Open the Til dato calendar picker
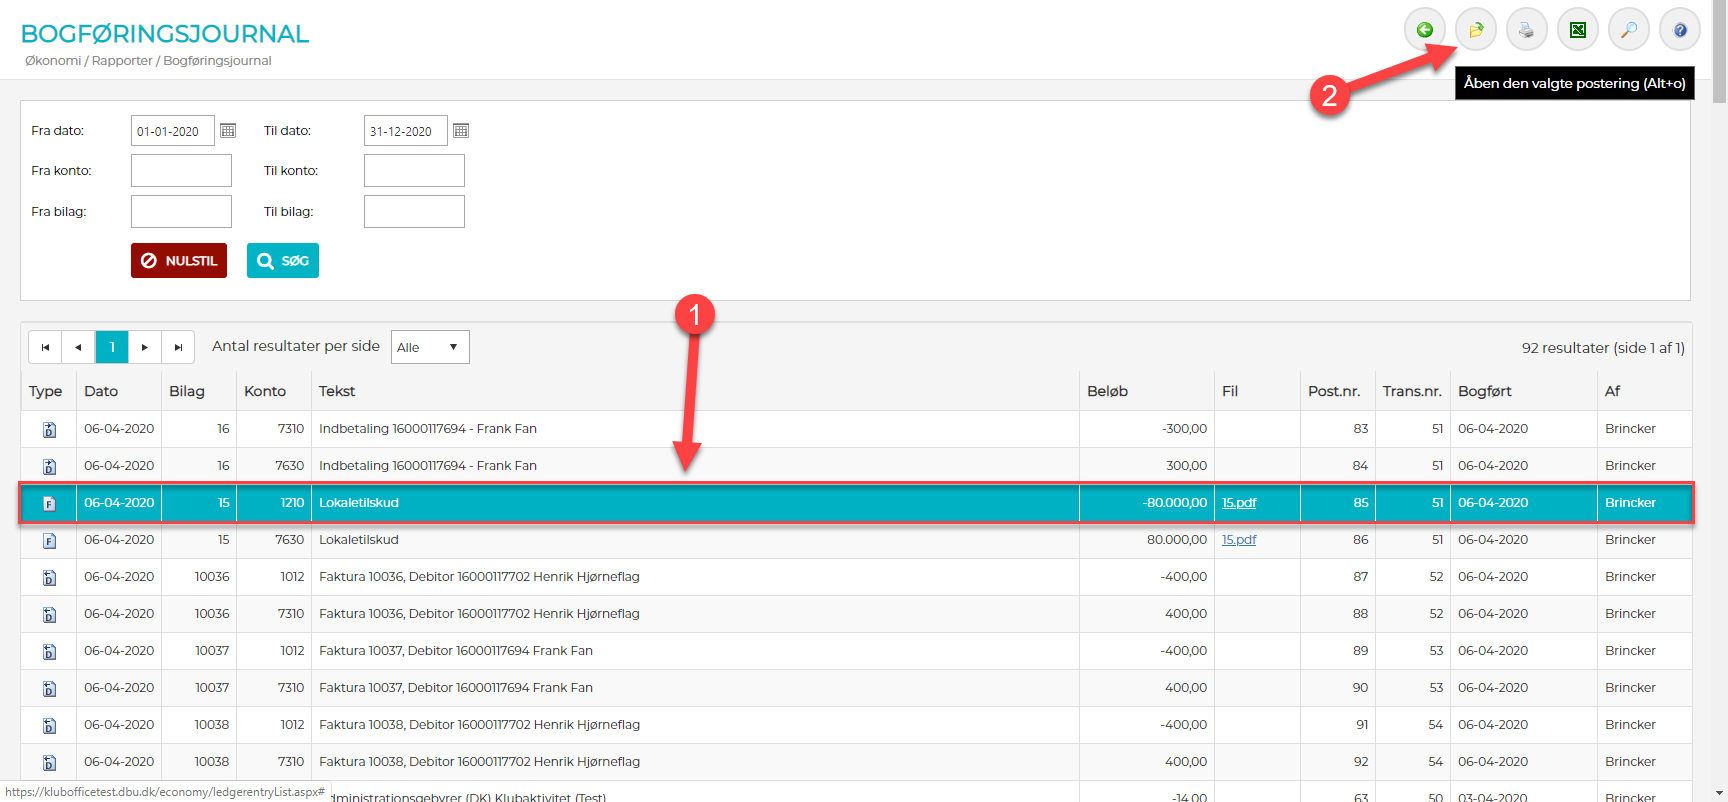Screen dimensions: 1728x802 [461, 131]
